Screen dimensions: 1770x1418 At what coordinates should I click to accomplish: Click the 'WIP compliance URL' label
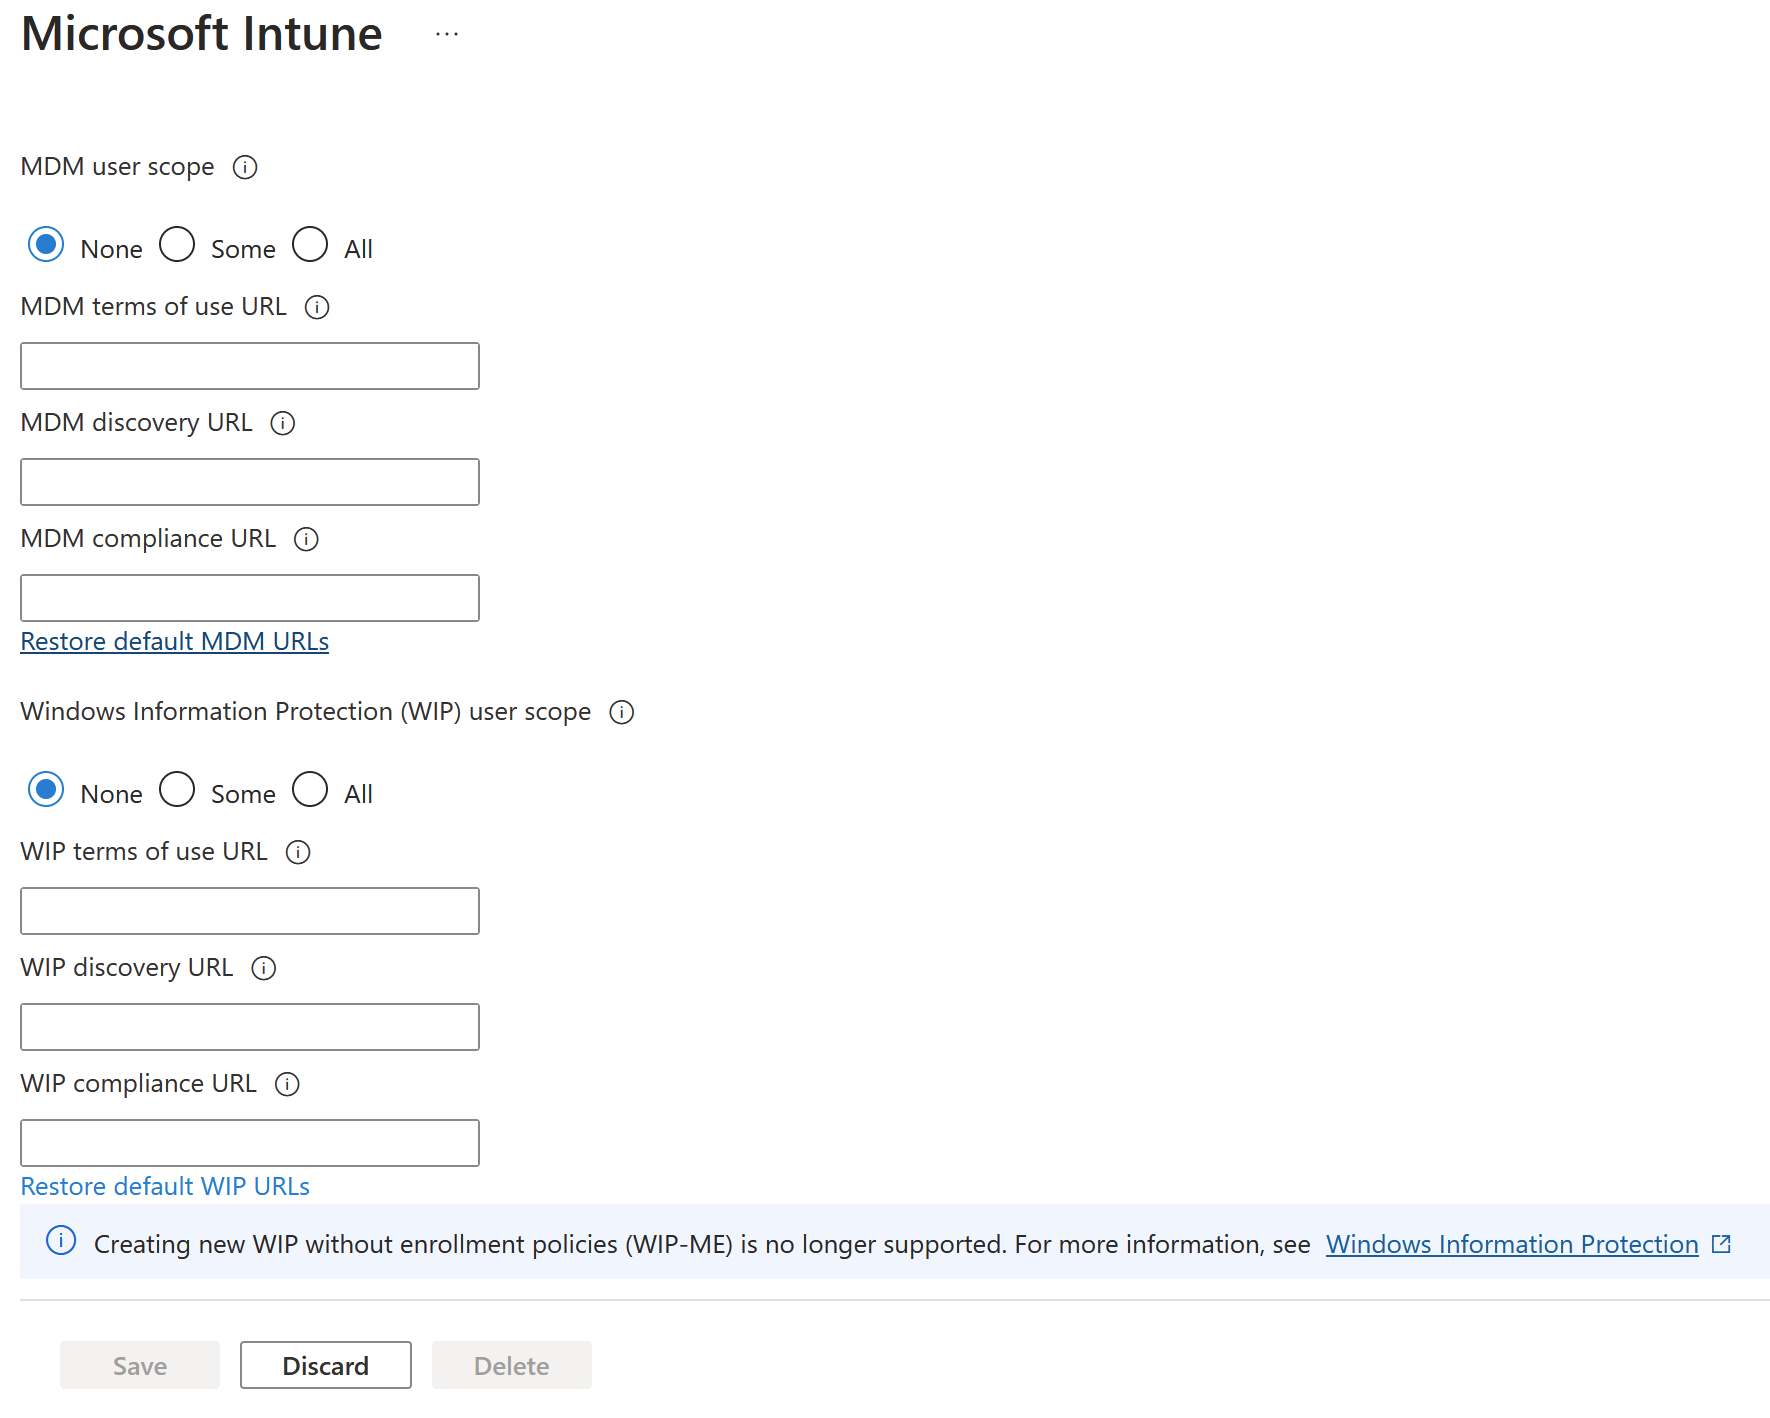[139, 1084]
